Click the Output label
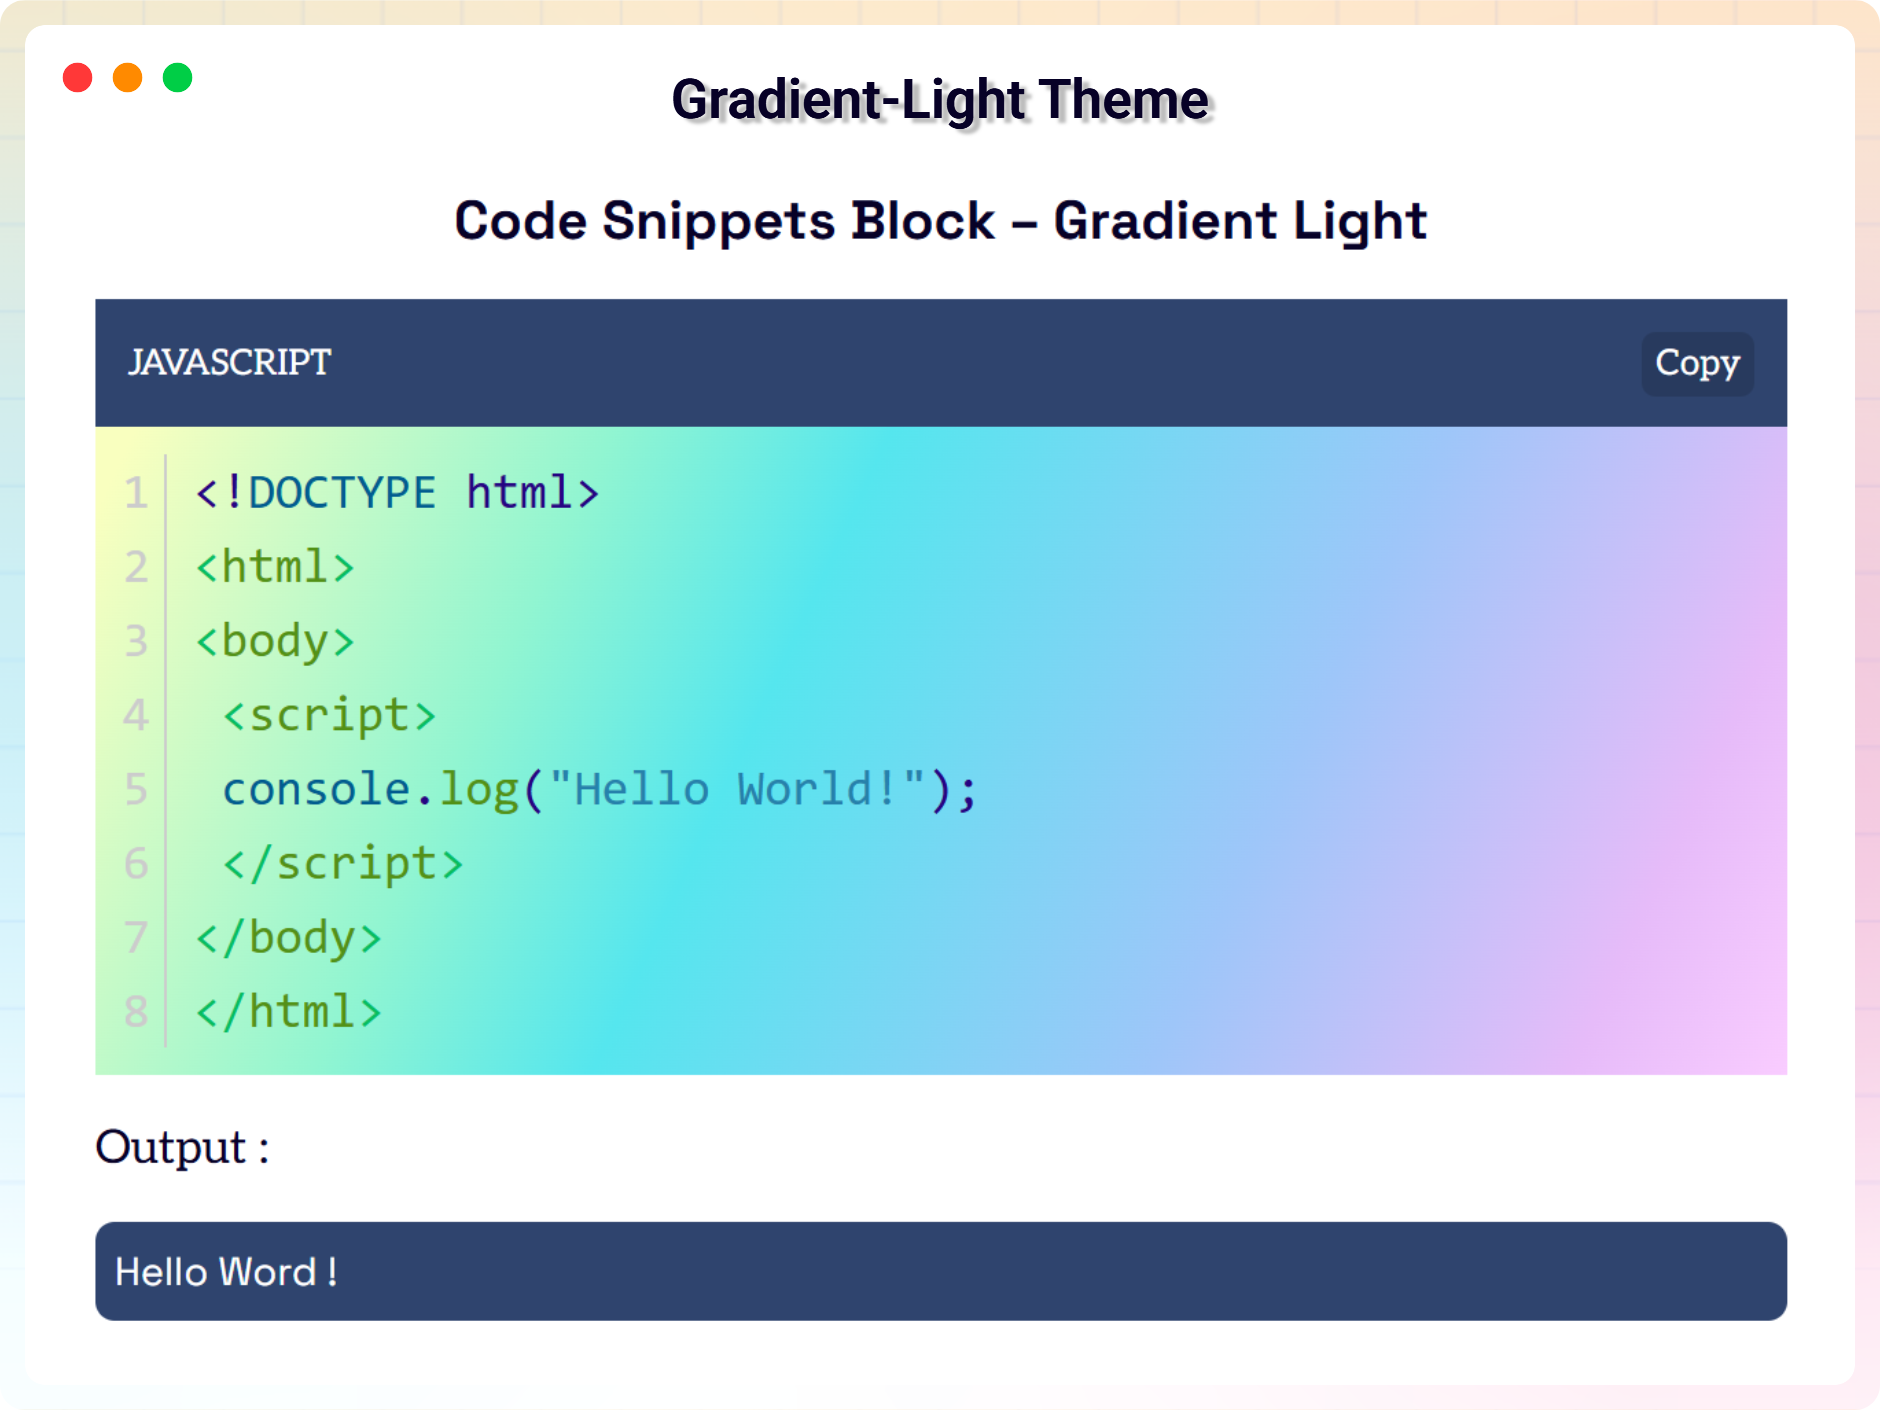This screenshot has width=1880, height=1410. [182, 1147]
